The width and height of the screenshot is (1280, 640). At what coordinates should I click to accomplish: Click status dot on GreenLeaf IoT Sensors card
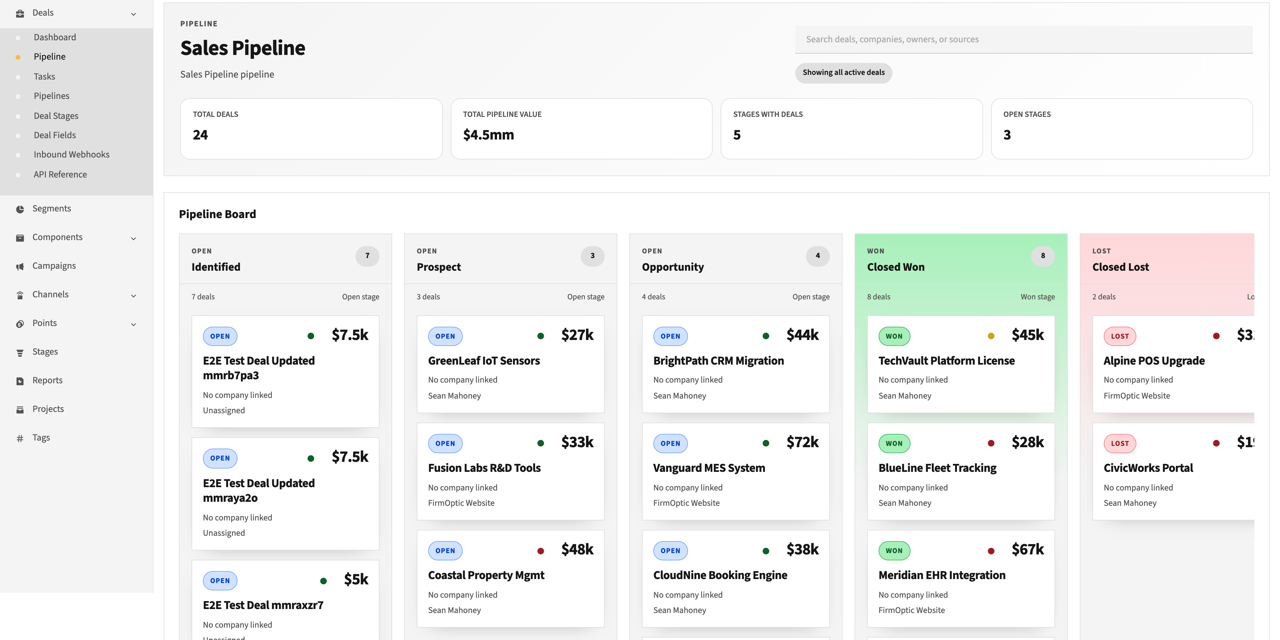(541, 336)
